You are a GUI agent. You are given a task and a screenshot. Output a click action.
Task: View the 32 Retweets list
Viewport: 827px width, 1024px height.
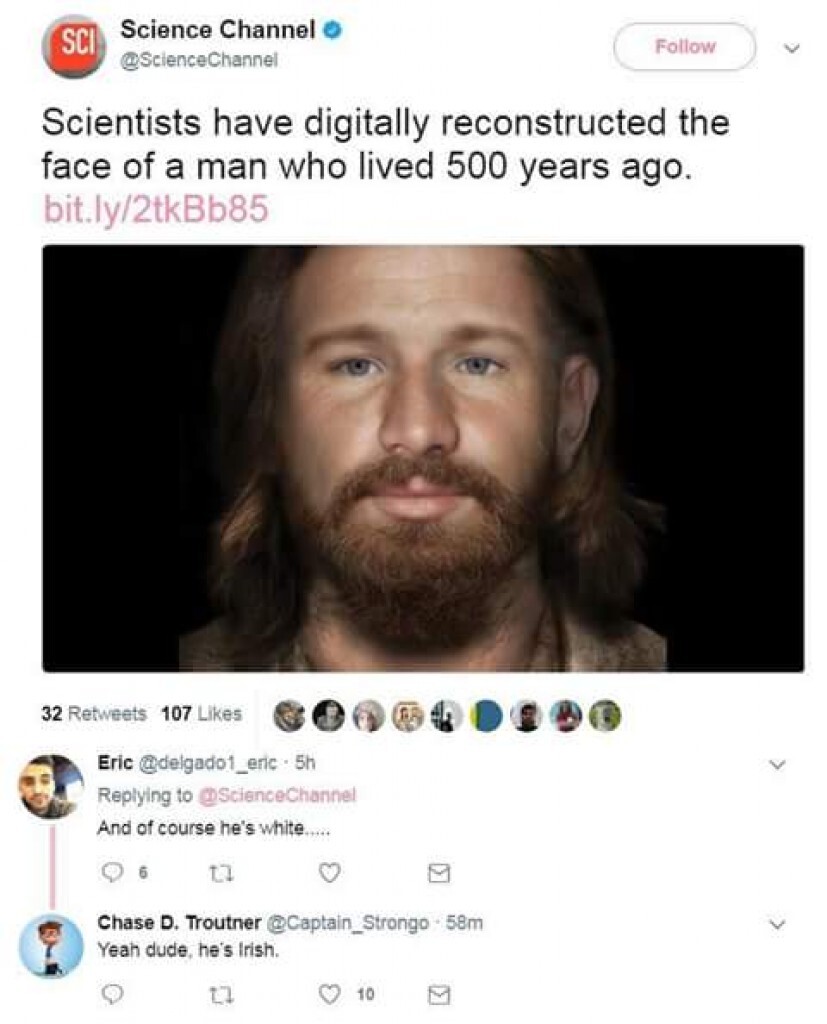(94, 713)
